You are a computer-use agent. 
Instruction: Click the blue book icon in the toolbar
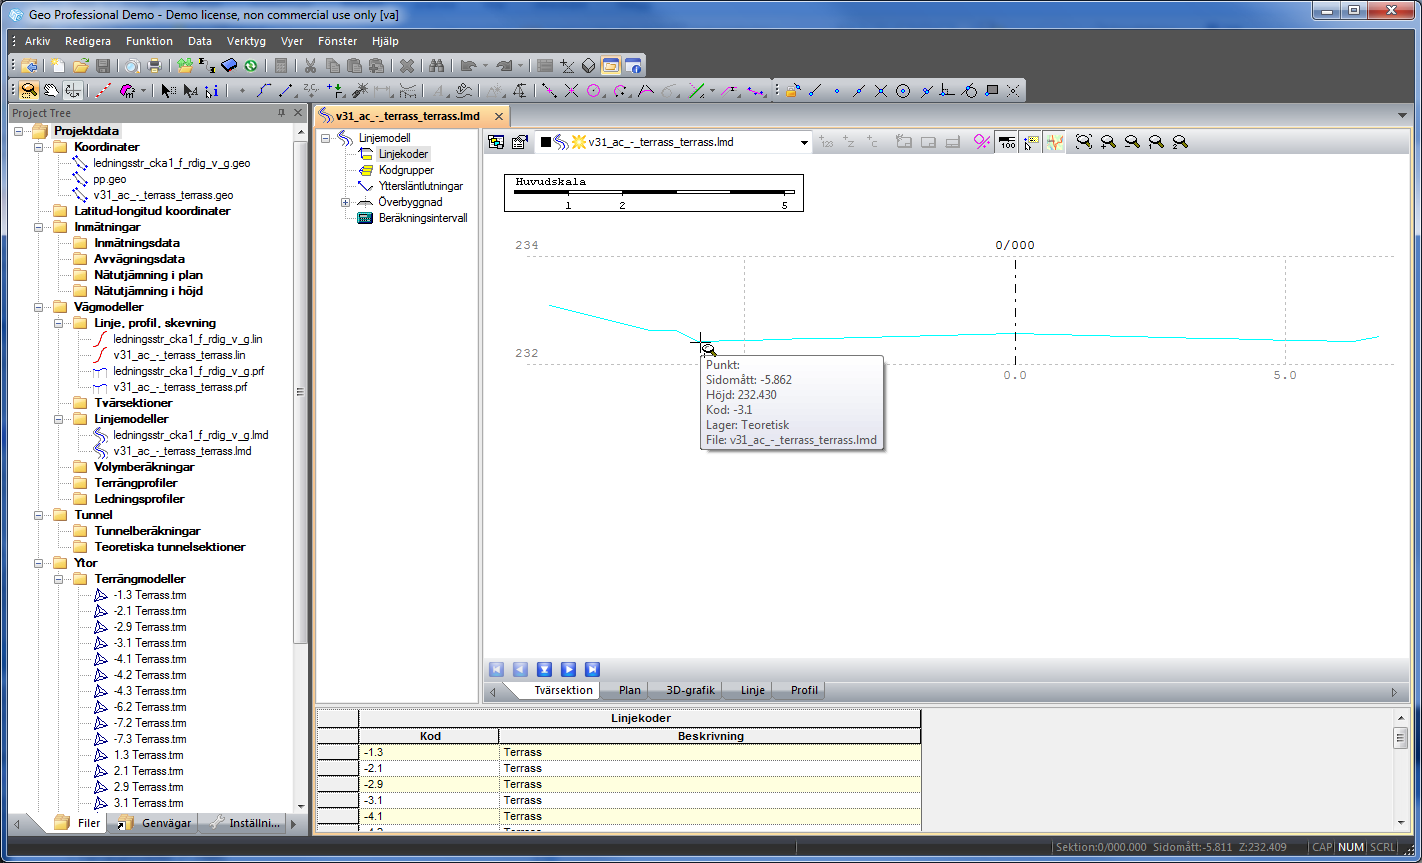[229, 66]
